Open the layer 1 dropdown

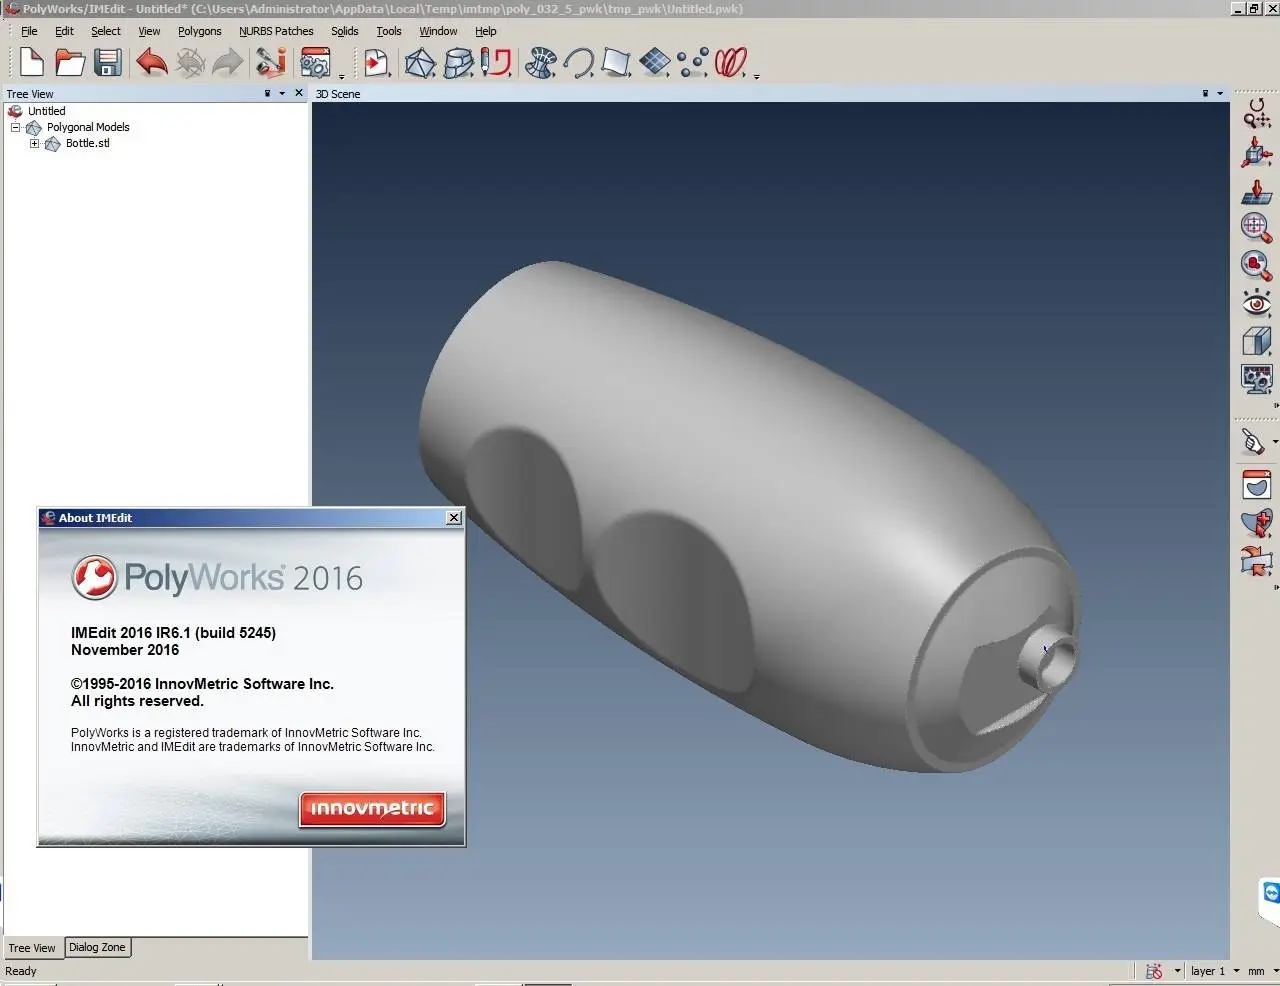pyautogui.click(x=1236, y=971)
